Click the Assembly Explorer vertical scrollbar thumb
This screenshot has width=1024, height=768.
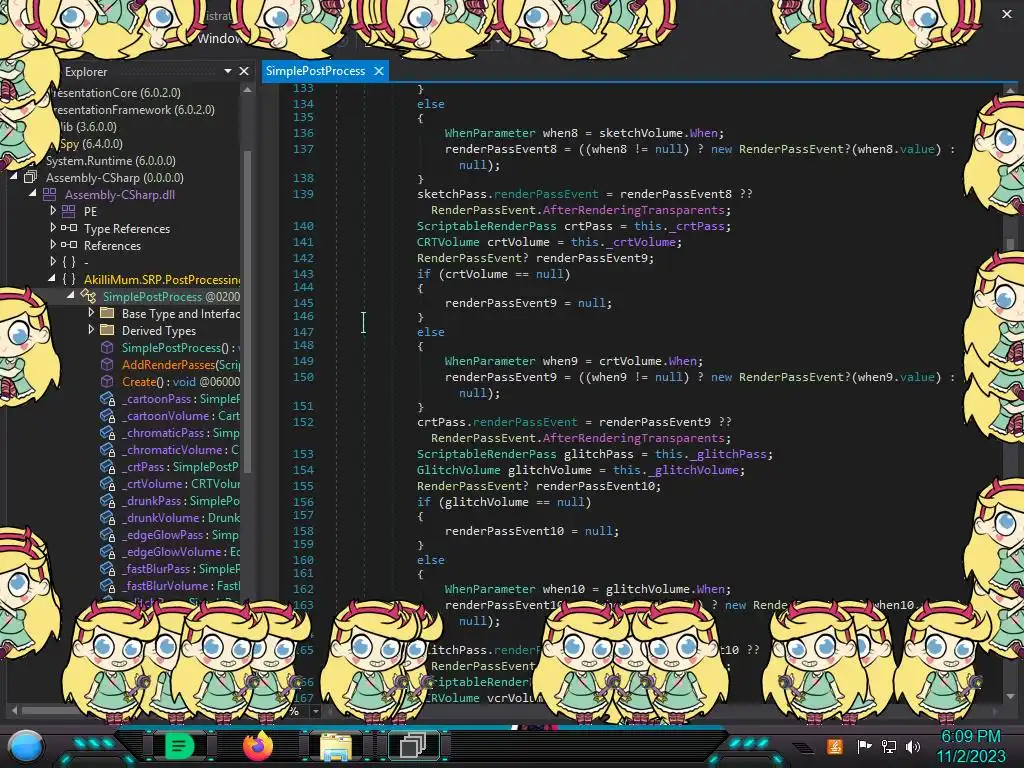coord(248,311)
